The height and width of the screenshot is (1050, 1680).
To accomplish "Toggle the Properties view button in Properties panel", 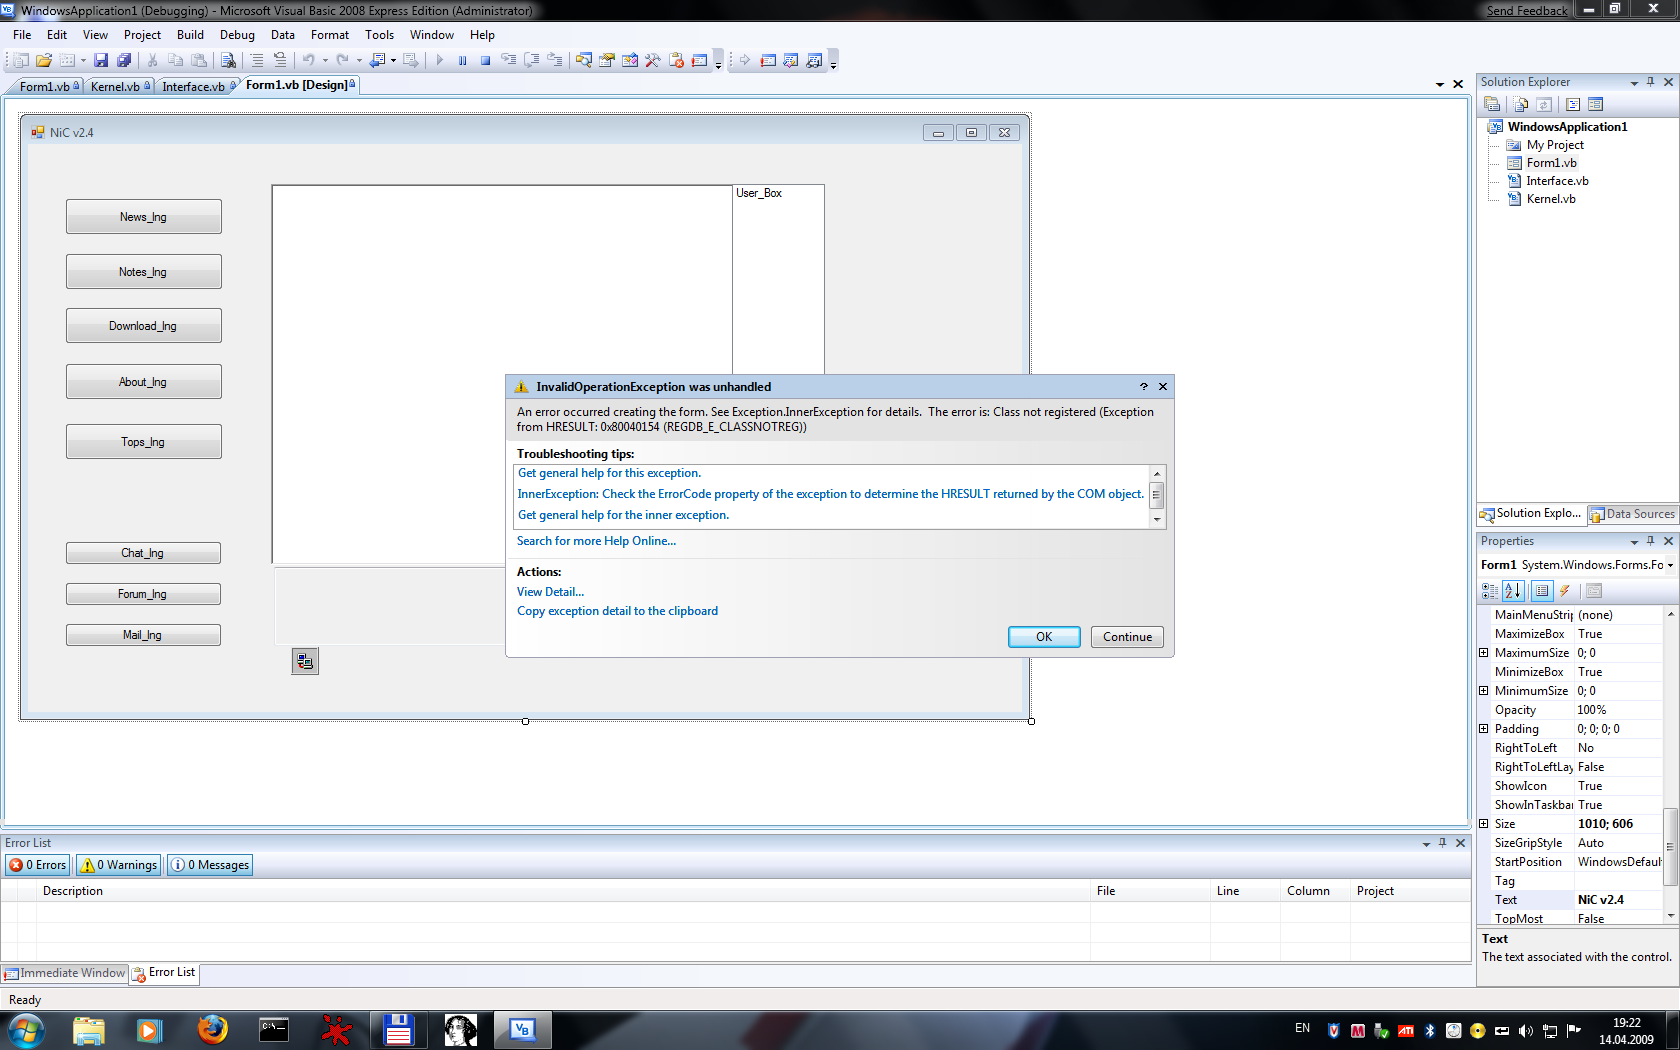I will point(1542,591).
